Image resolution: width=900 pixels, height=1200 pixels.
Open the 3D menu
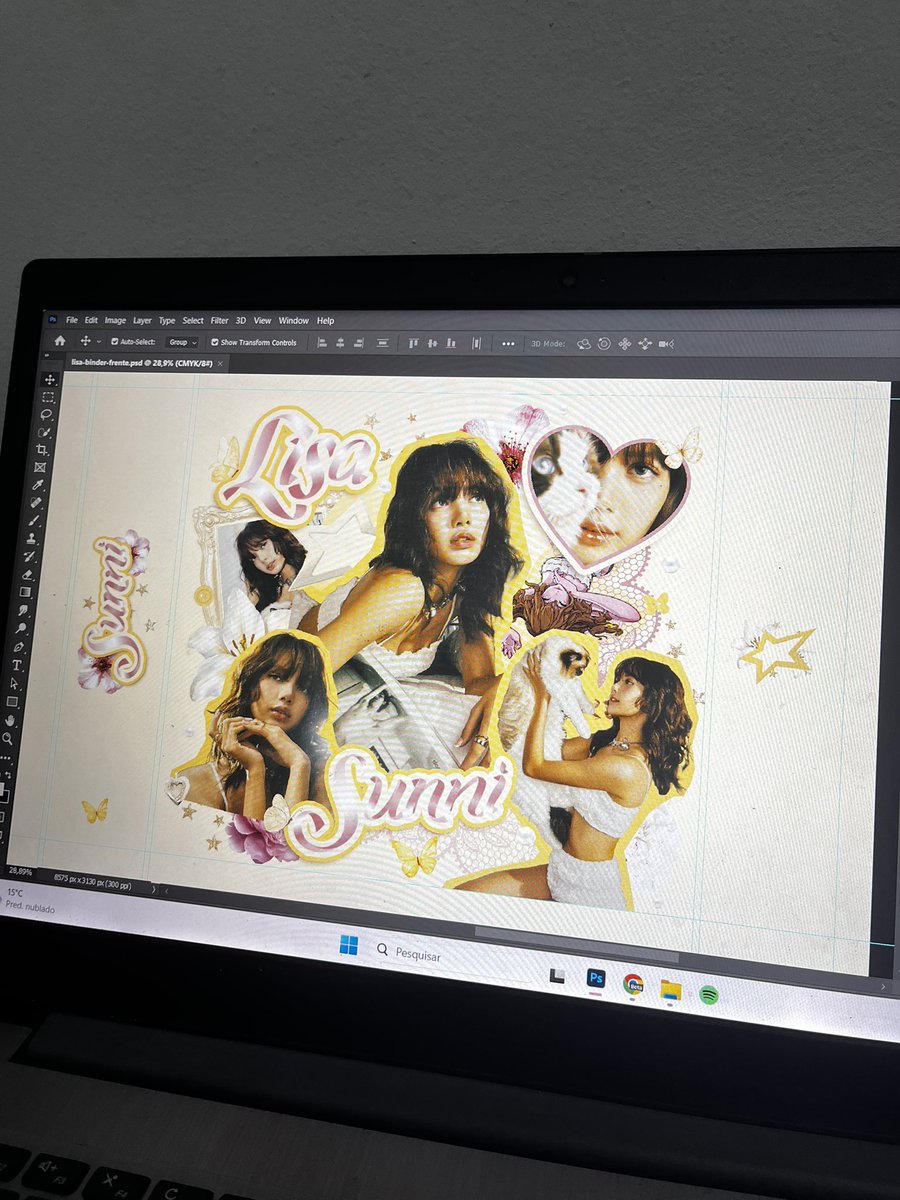click(241, 321)
